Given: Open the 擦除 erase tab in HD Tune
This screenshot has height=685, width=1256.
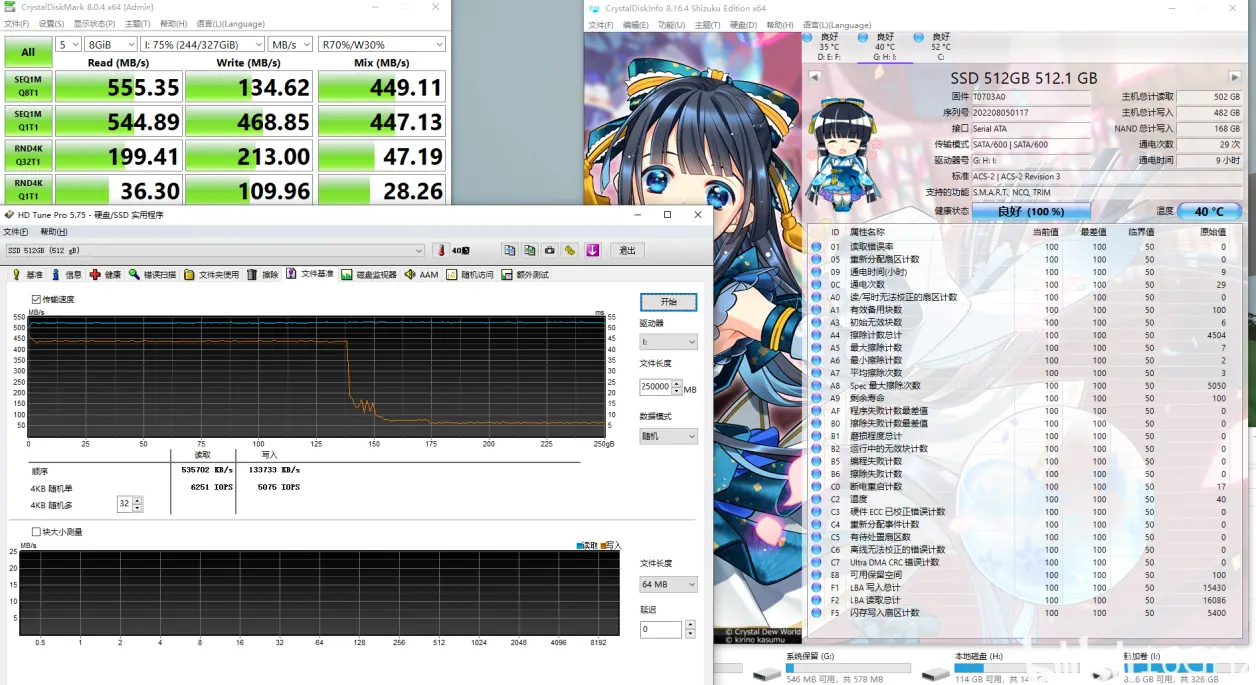Looking at the screenshot, I should click(263, 275).
